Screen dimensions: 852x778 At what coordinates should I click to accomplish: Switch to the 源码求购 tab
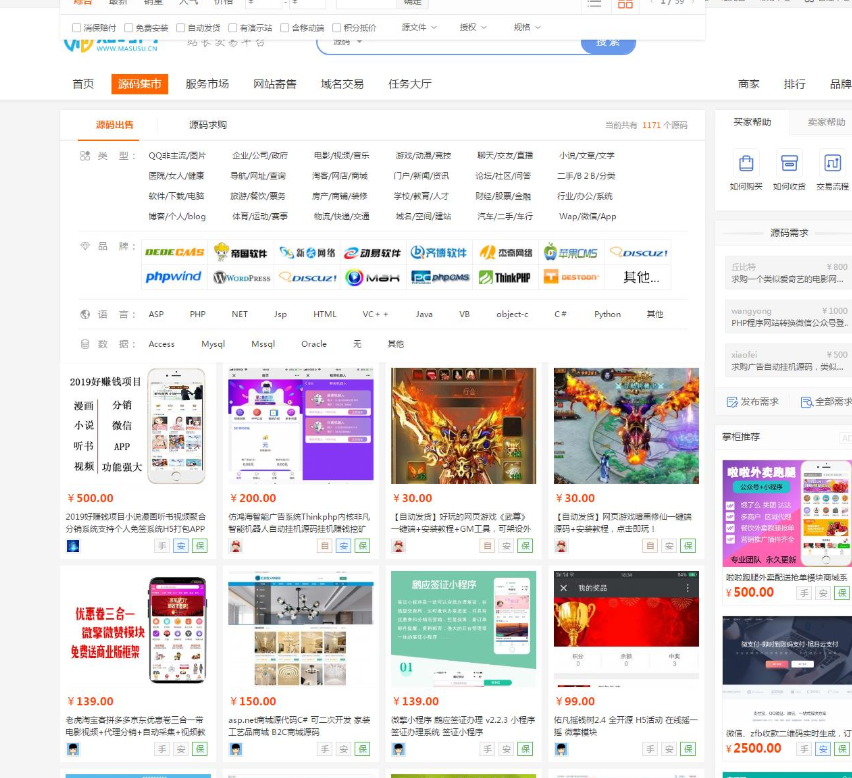point(208,125)
